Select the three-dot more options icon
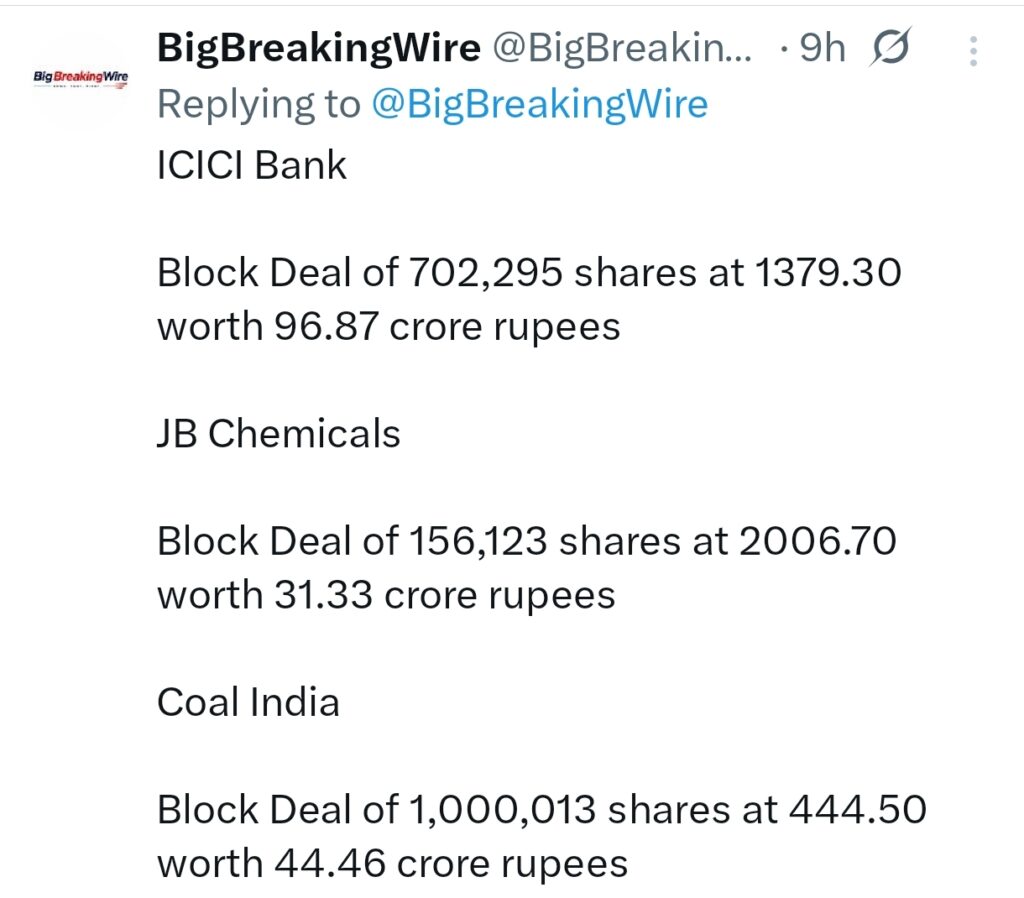 [x=971, y=50]
